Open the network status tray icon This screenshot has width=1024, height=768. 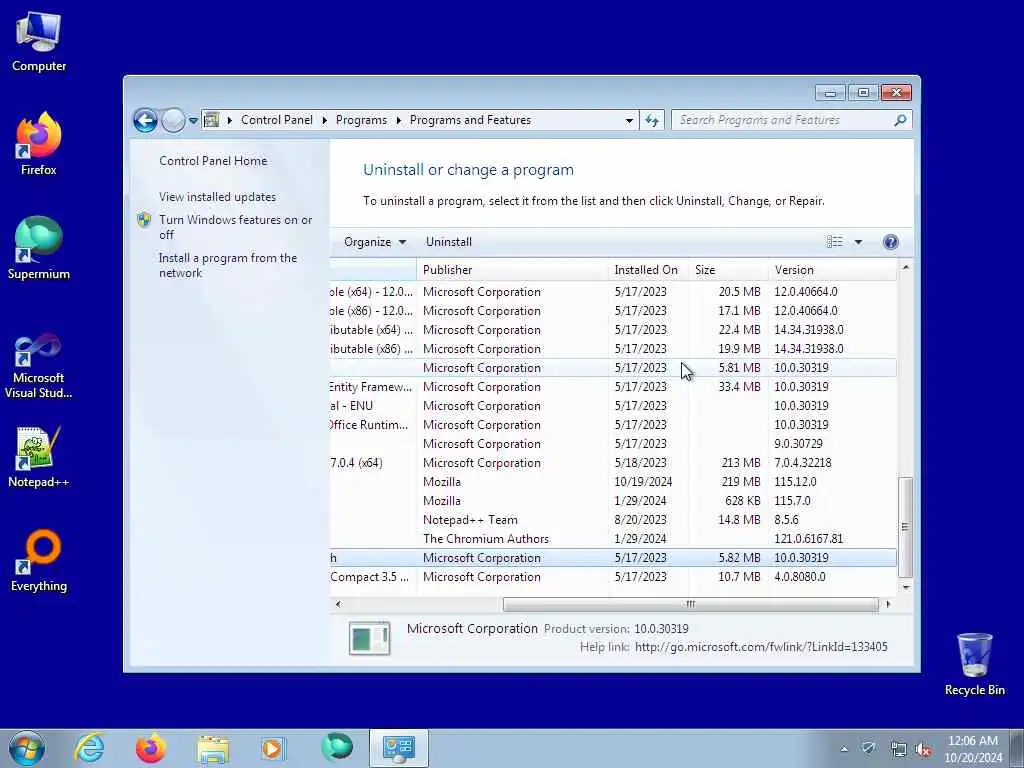click(898, 749)
